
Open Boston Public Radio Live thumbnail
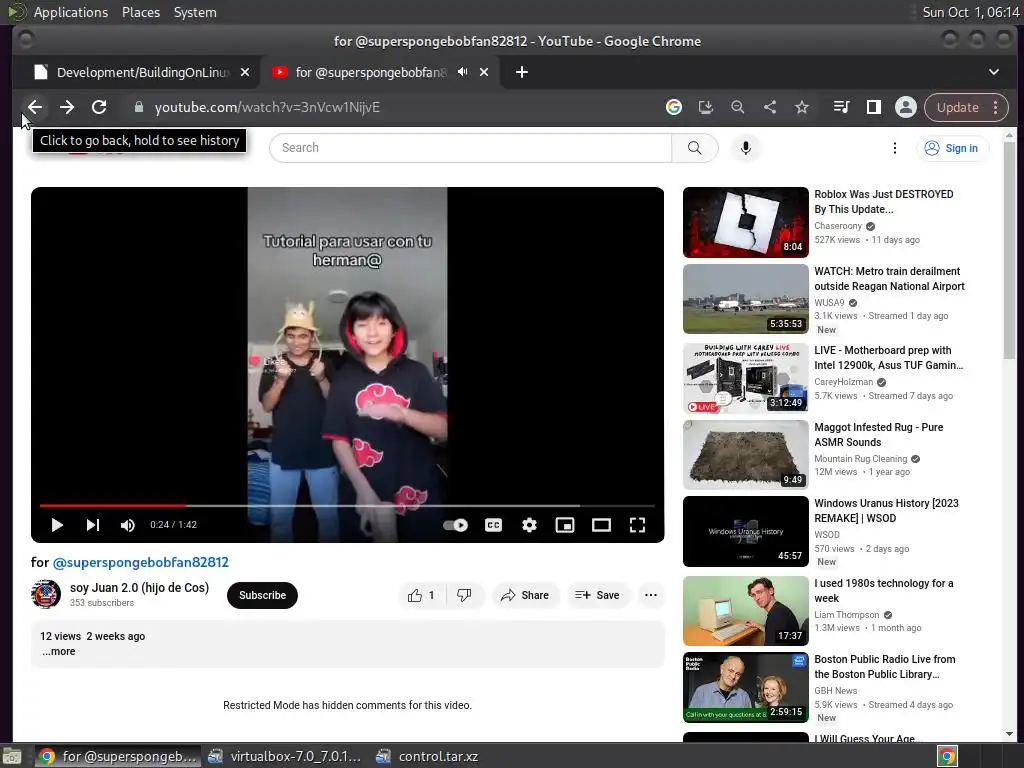coord(746,687)
